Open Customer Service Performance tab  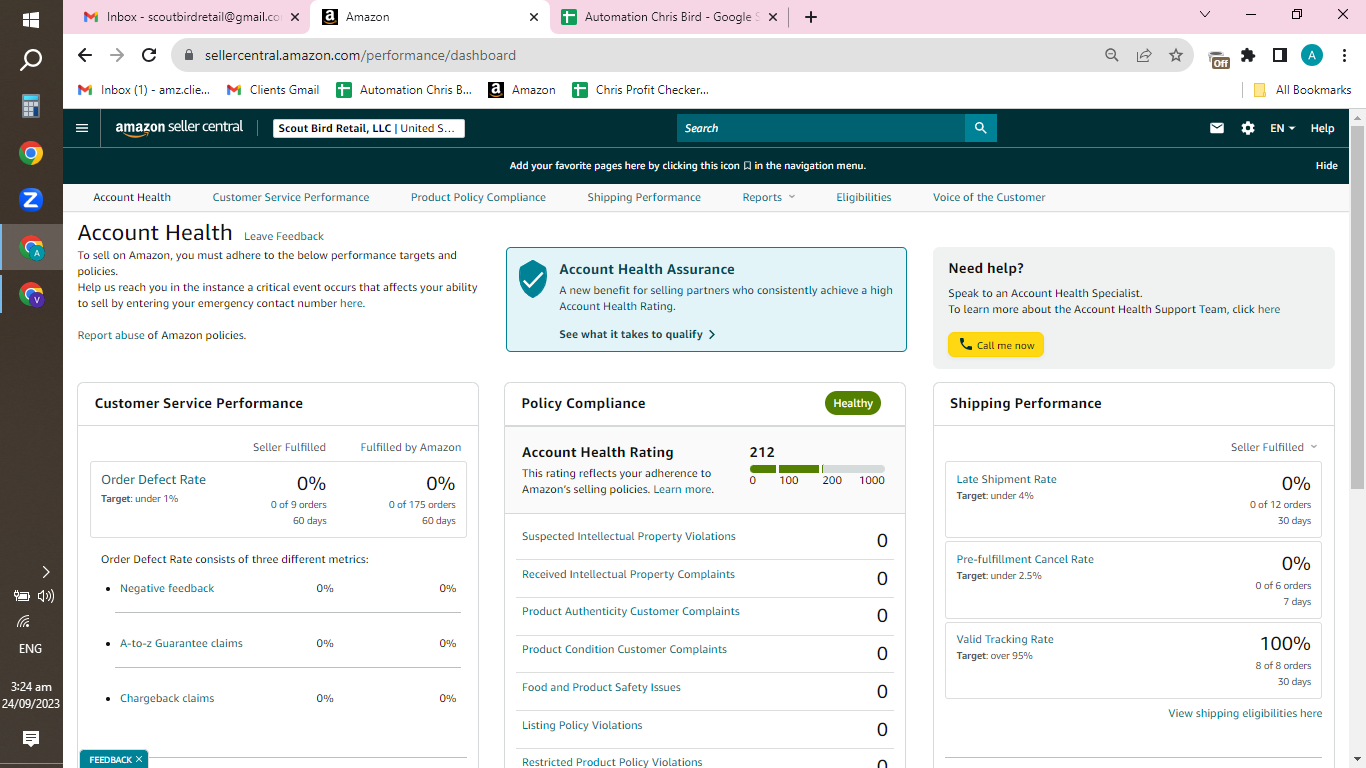coord(291,197)
